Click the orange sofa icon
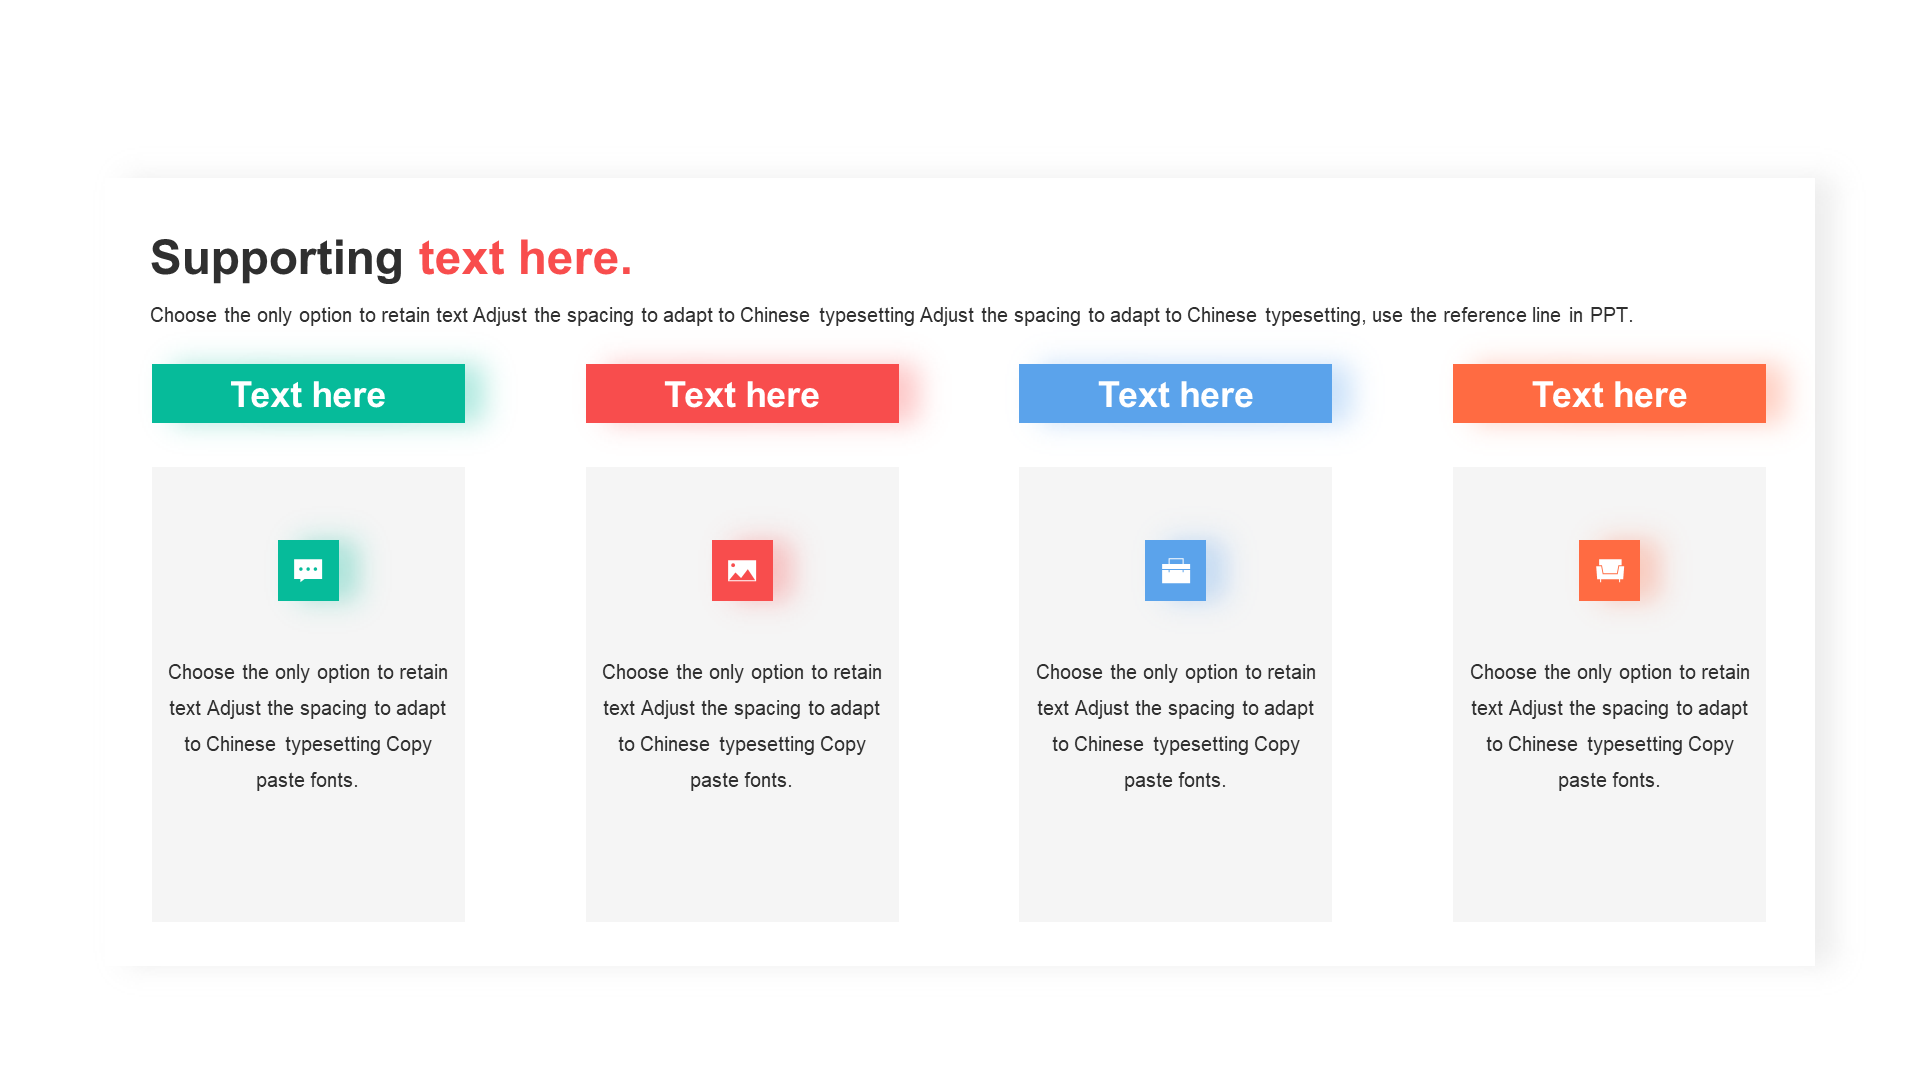 (x=1609, y=570)
